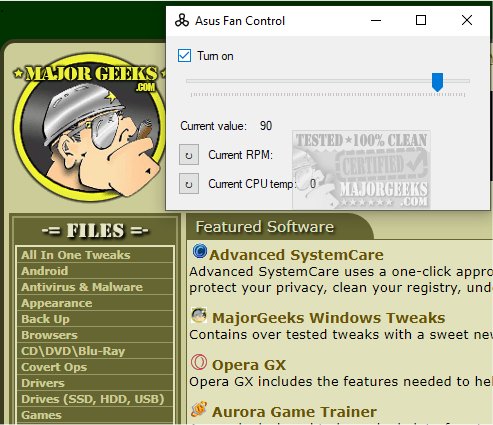Click the fan speed slider handle
This screenshot has width=493, height=425.
pyautogui.click(x=437, y=82)
